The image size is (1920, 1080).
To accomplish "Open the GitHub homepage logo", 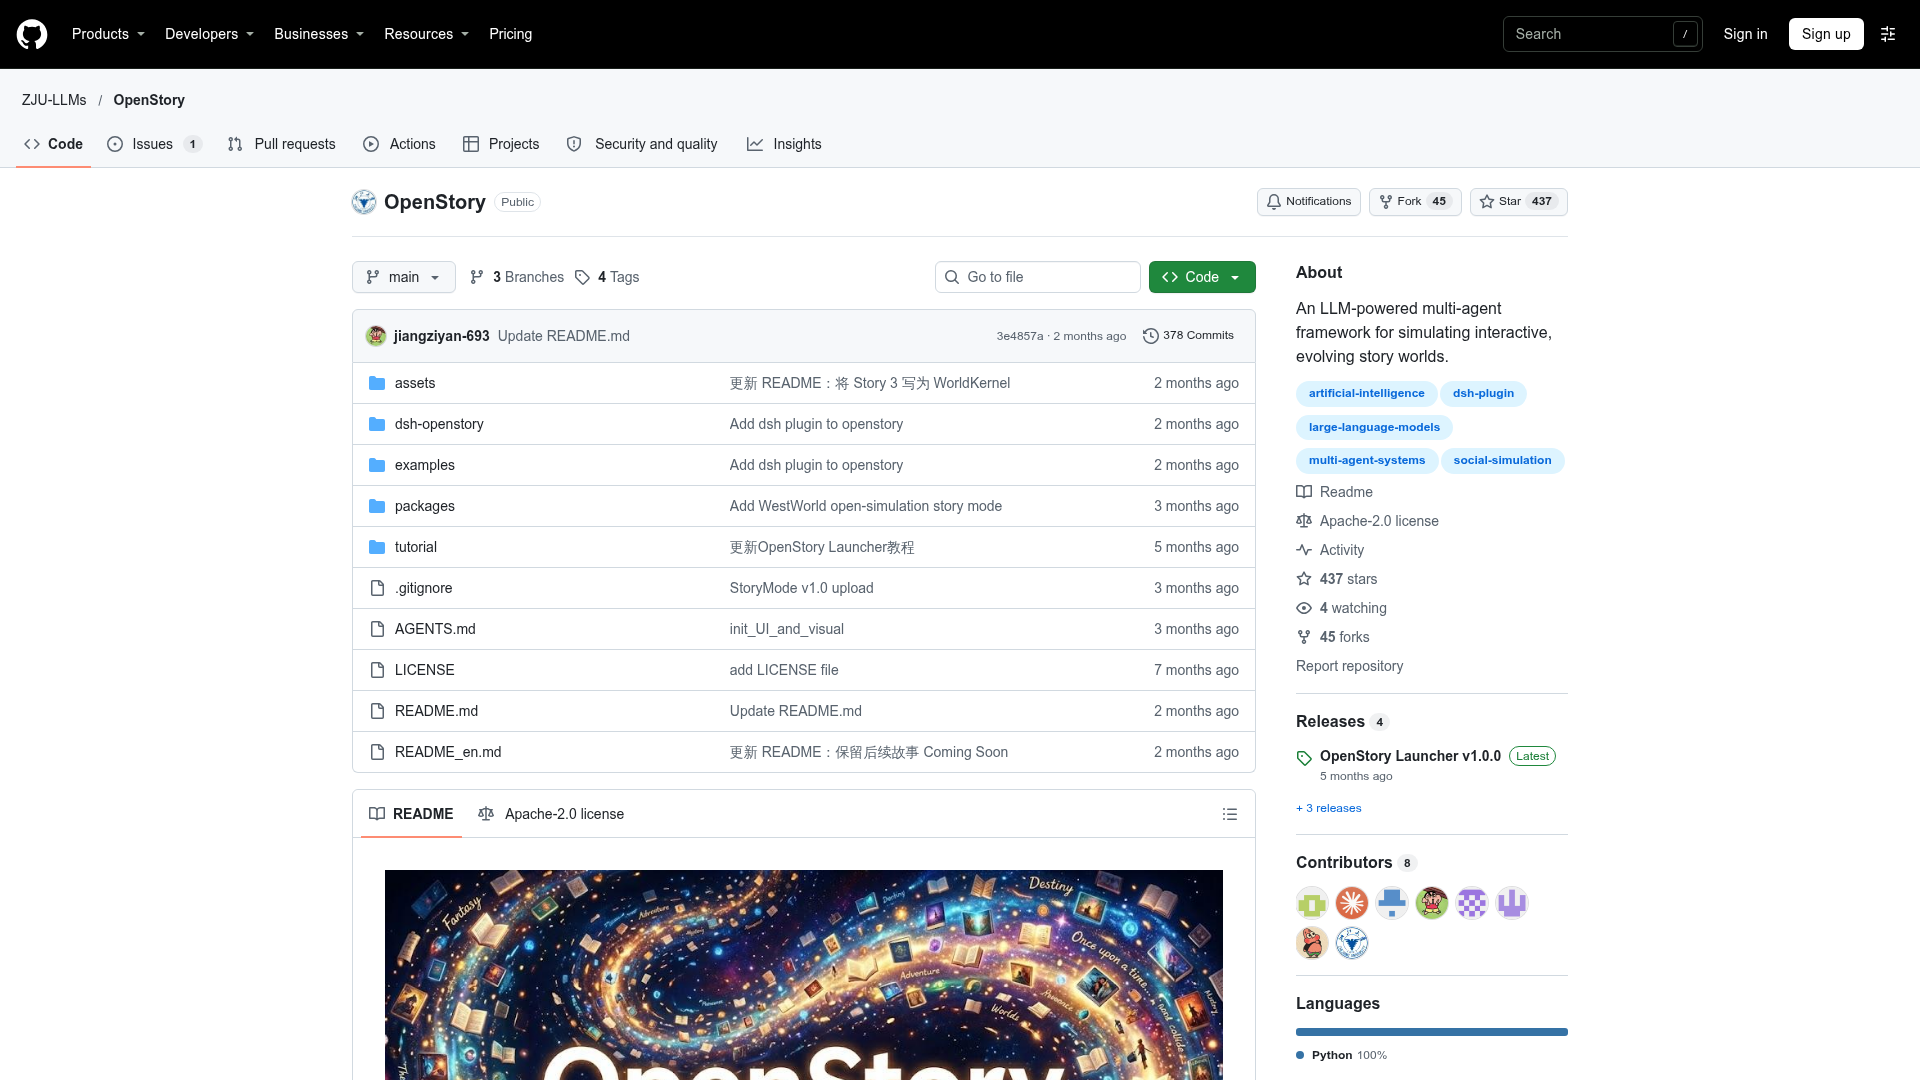I will click(x=32, y=34).
